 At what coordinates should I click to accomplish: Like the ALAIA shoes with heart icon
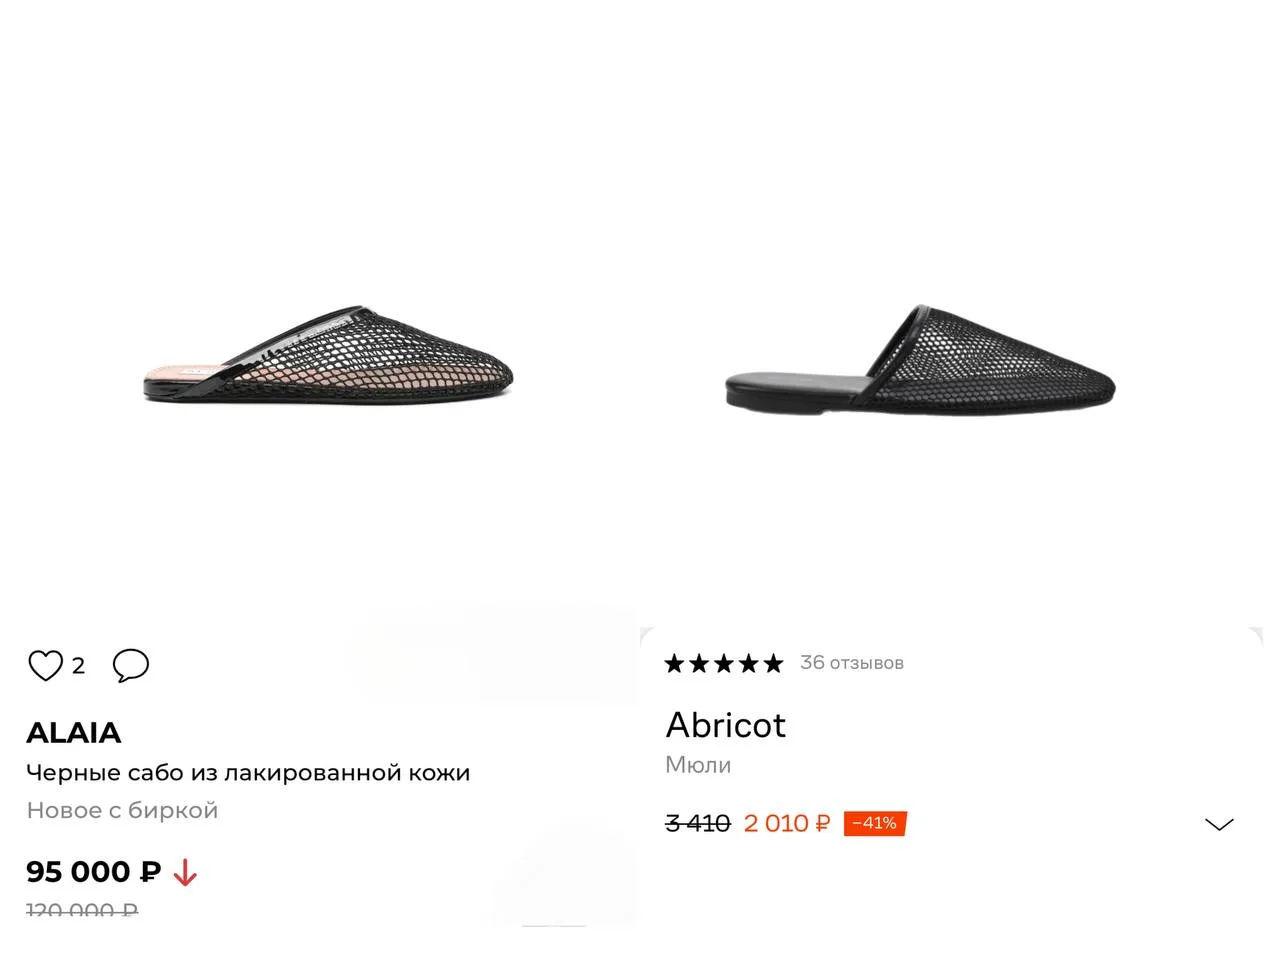tap(45, 665)
